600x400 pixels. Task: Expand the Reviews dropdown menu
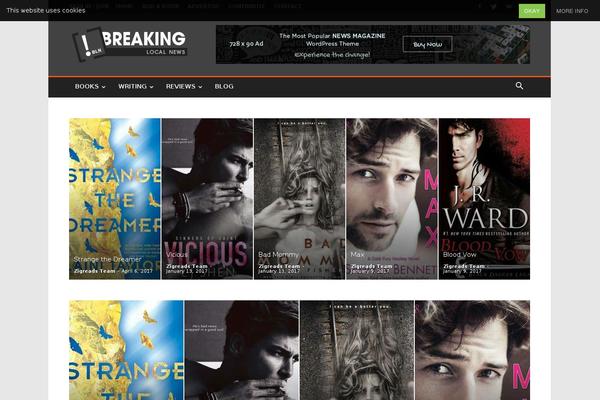point(183,87)
